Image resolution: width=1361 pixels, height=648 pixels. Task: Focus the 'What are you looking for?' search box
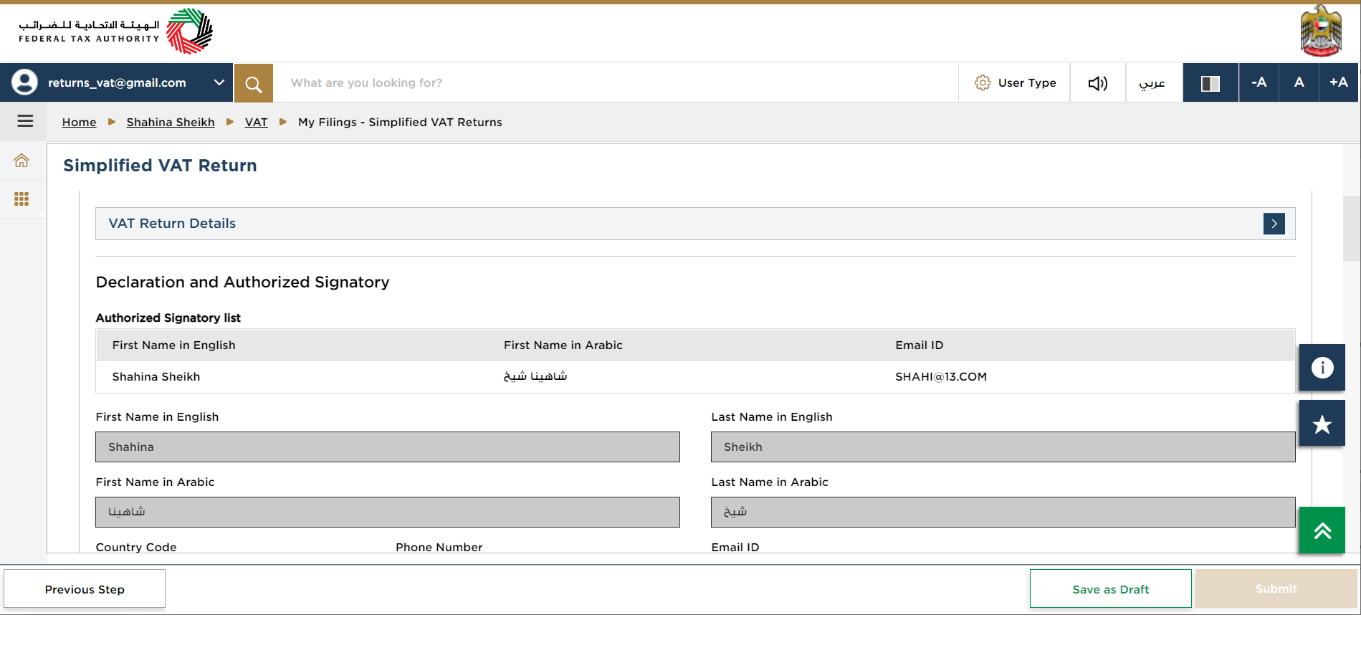point(615,83)
